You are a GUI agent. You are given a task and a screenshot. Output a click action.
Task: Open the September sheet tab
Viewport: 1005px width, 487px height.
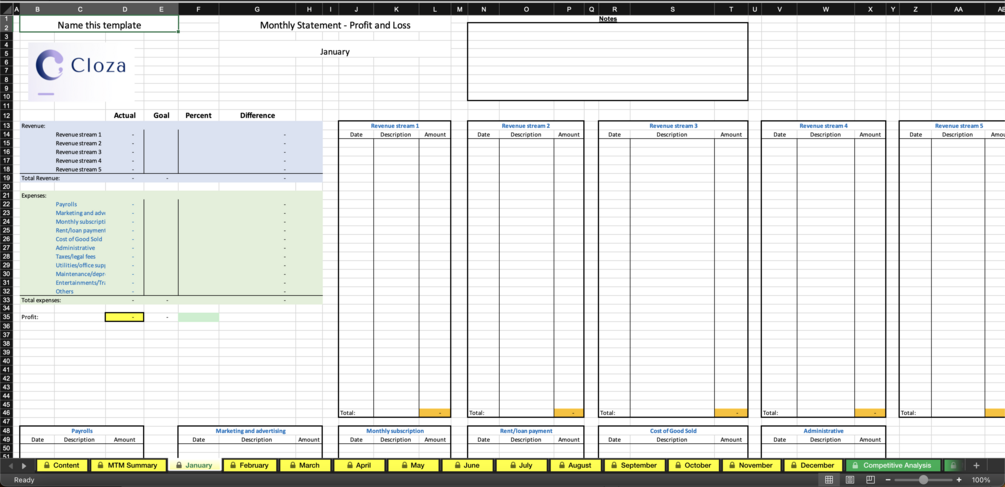coord(634,465)
